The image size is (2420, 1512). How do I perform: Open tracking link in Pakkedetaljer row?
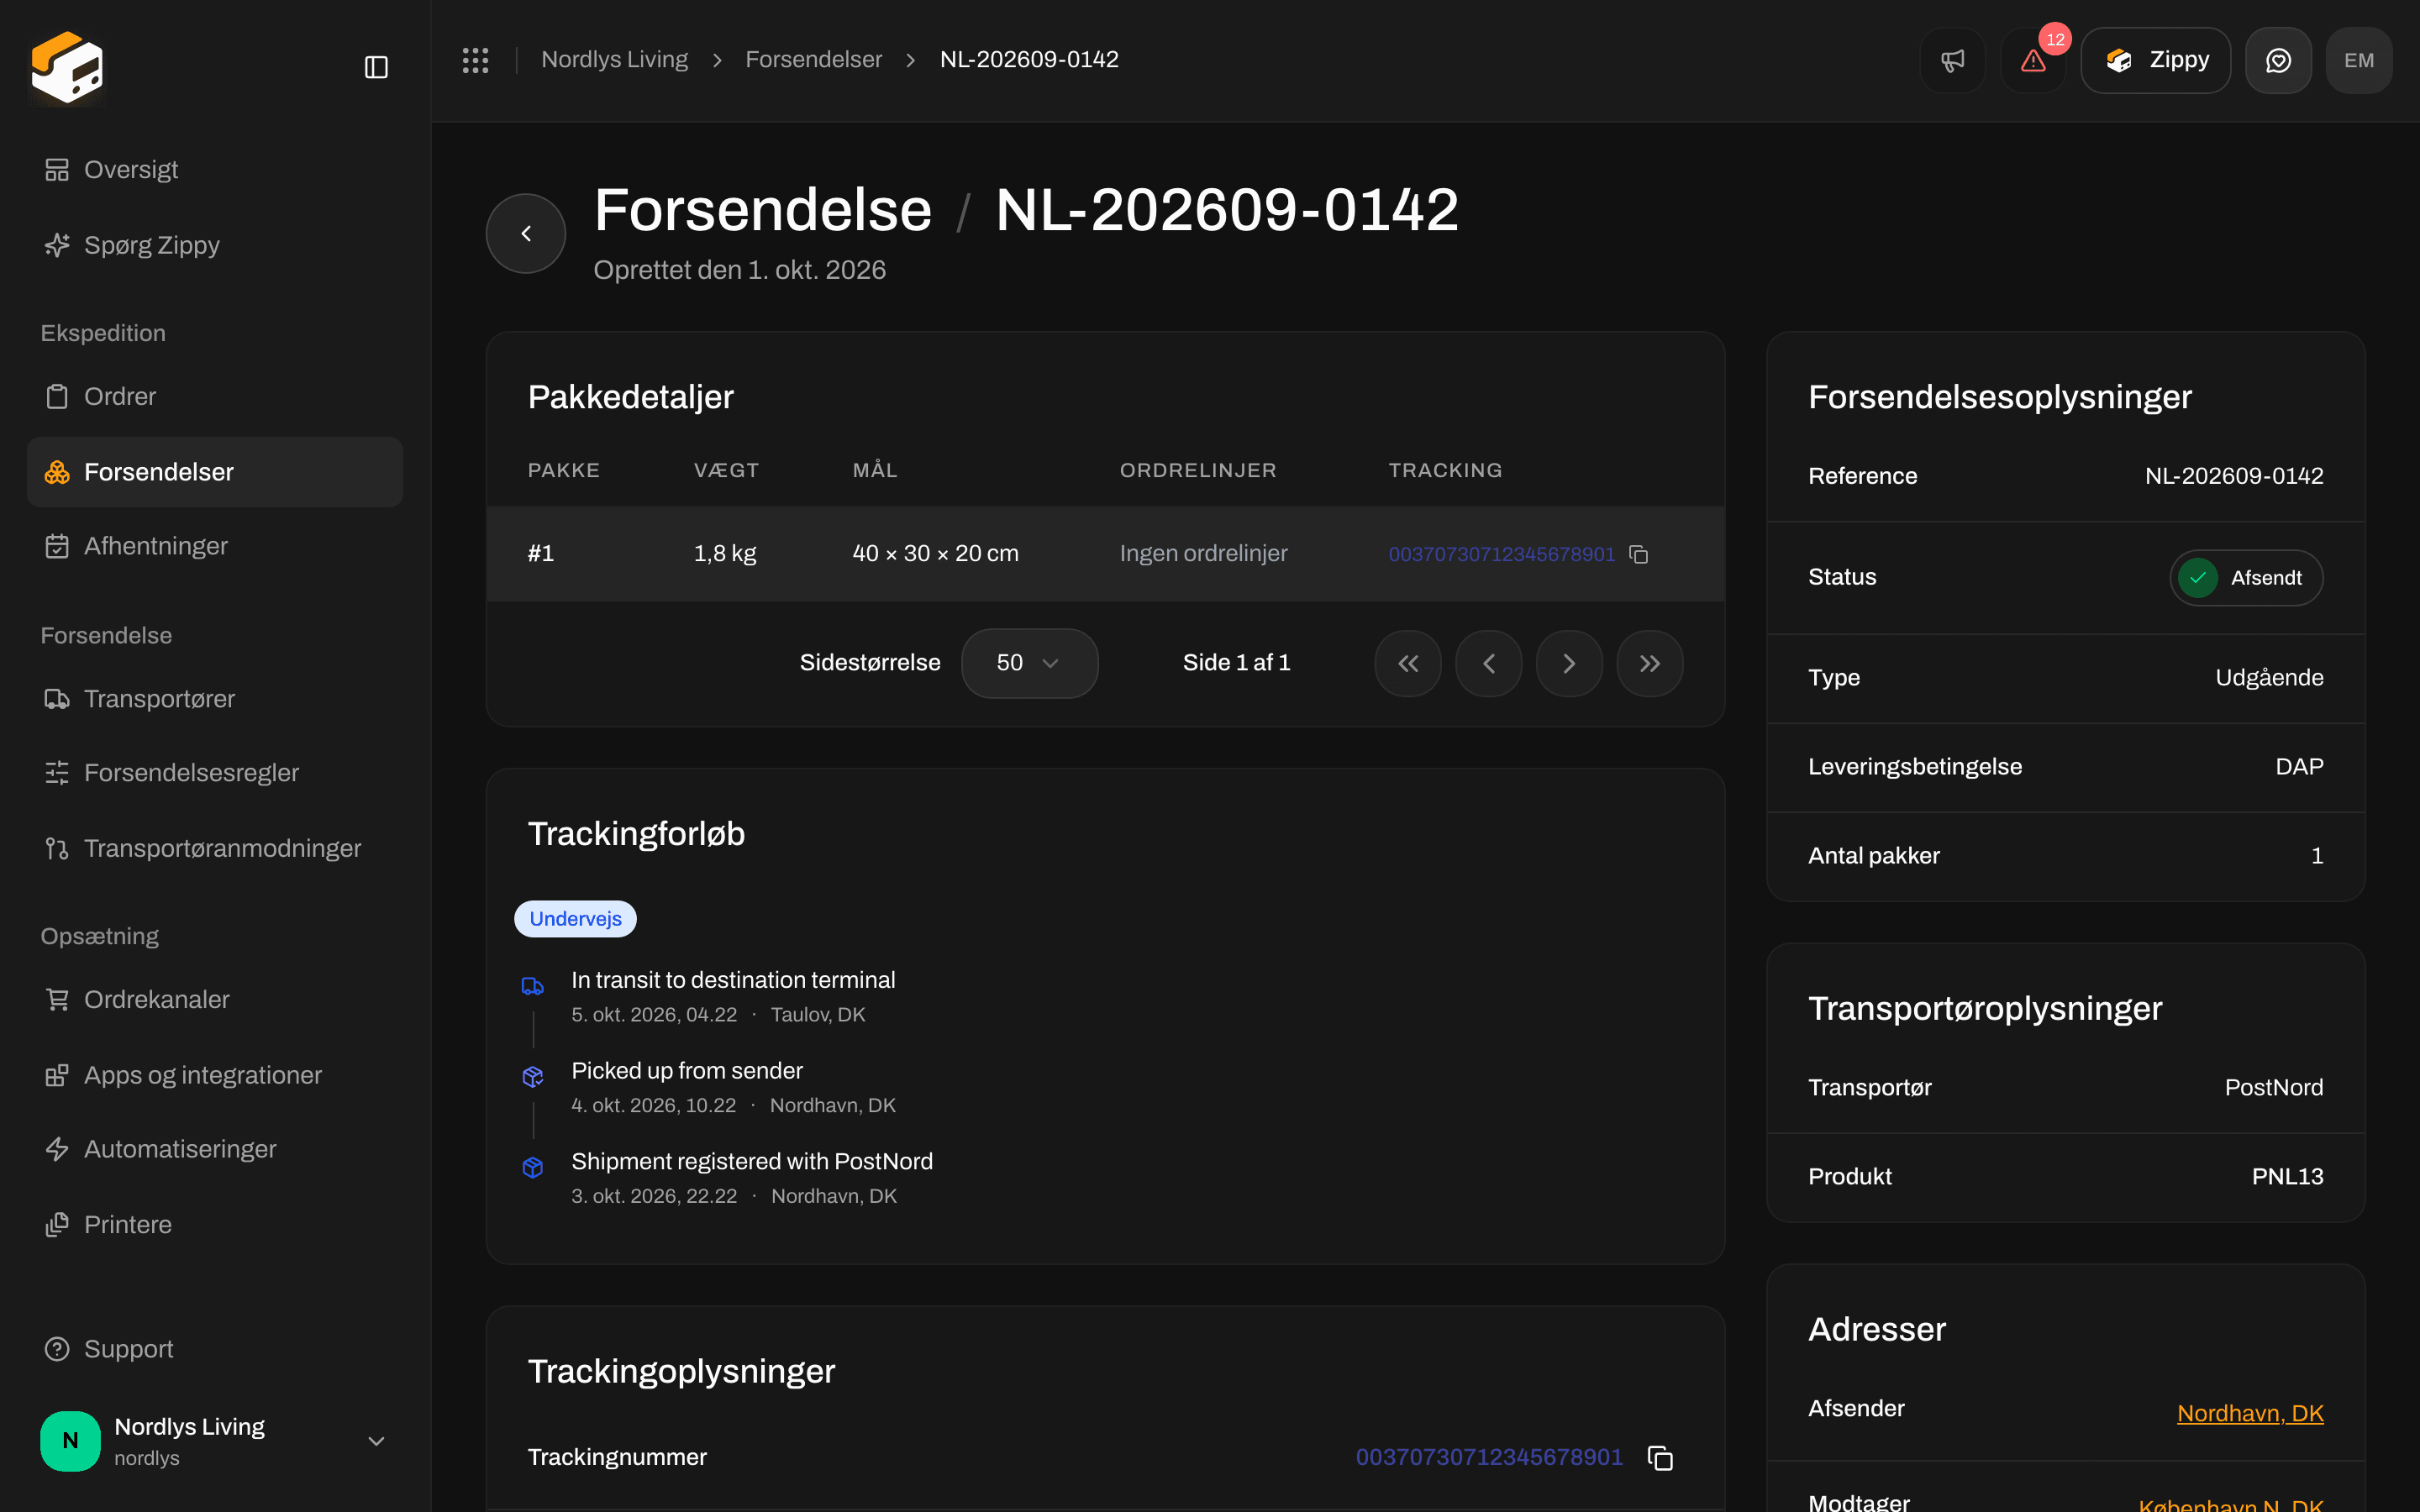click(1501, 554)
